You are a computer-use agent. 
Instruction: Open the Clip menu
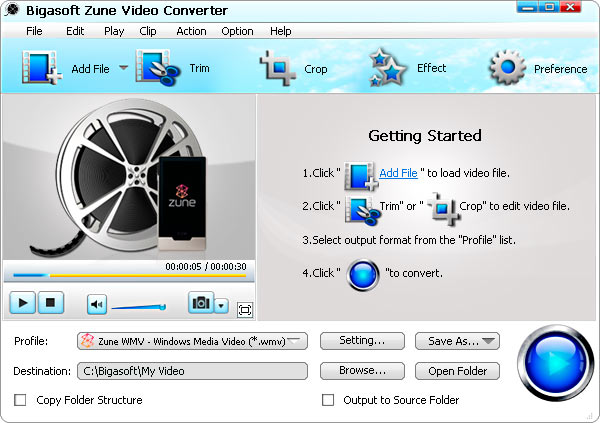(x=148, y=31)
